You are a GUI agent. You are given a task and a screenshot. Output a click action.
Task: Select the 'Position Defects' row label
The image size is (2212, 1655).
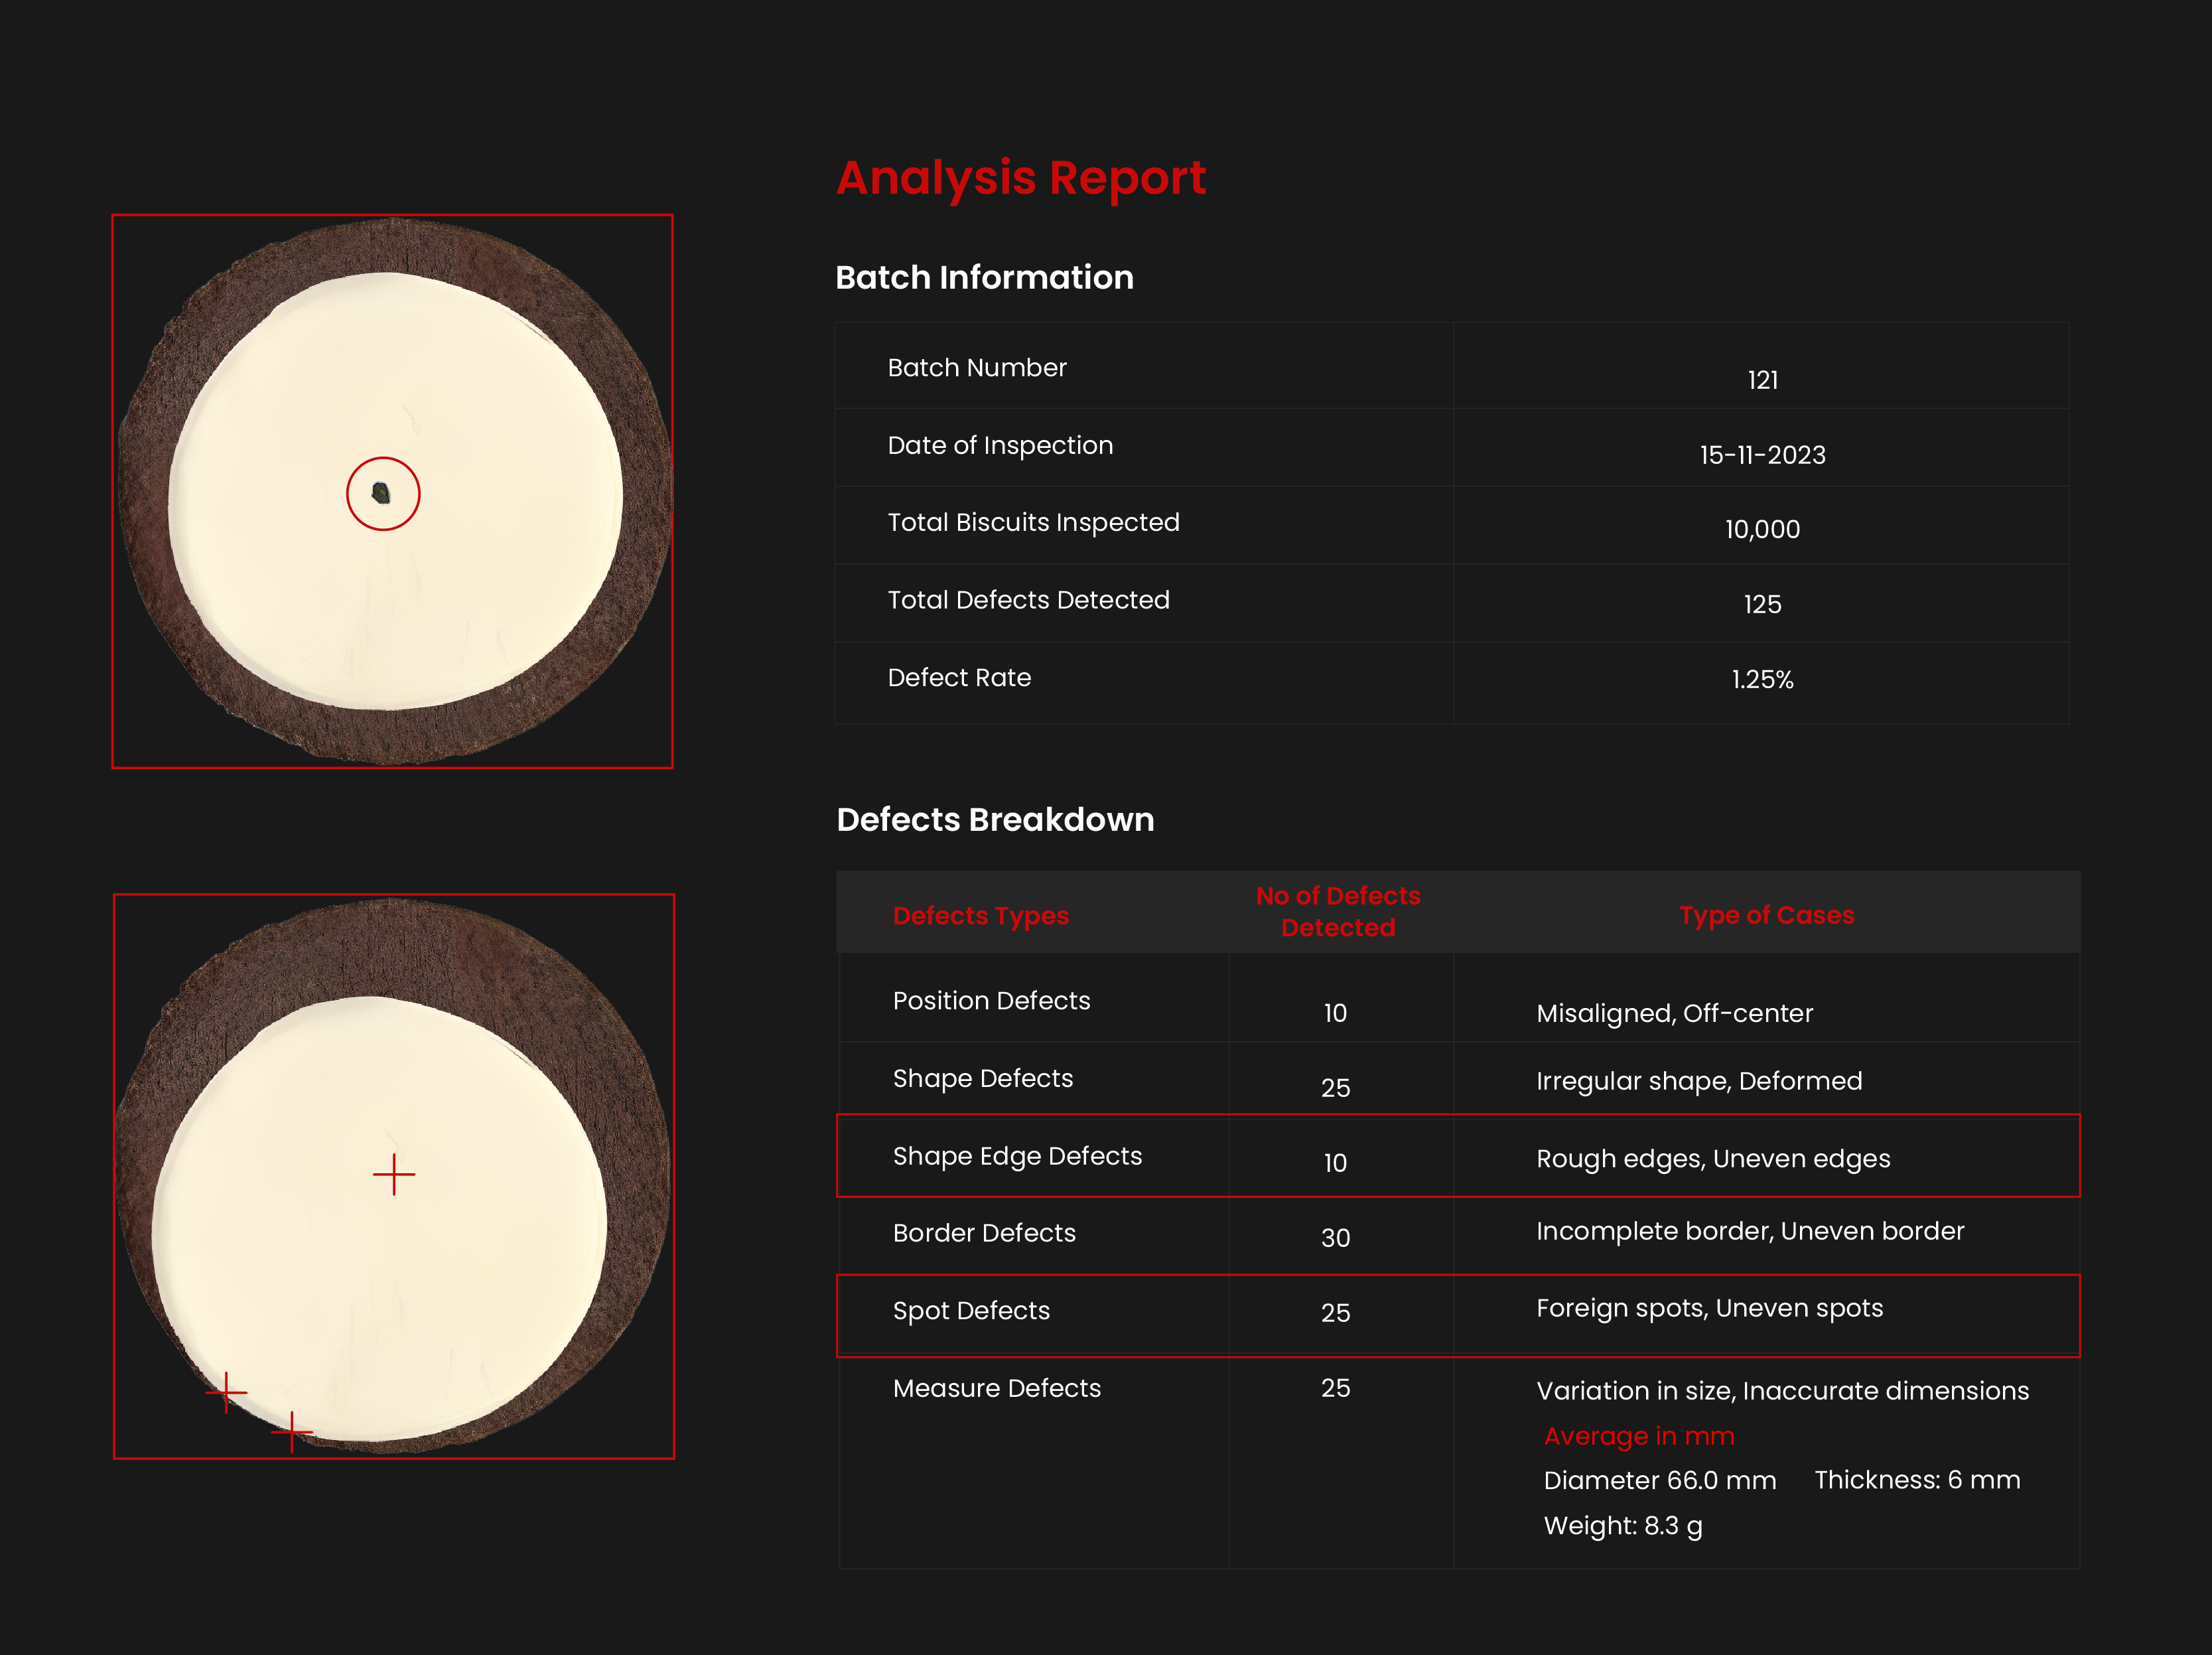pos(991,1000)
